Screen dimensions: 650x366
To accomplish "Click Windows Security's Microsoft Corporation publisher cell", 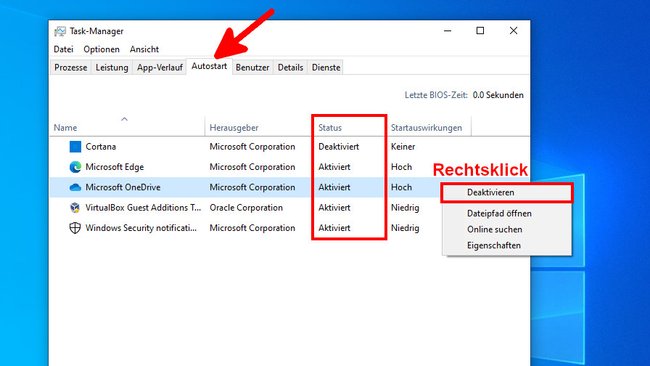I will point(252,228).
